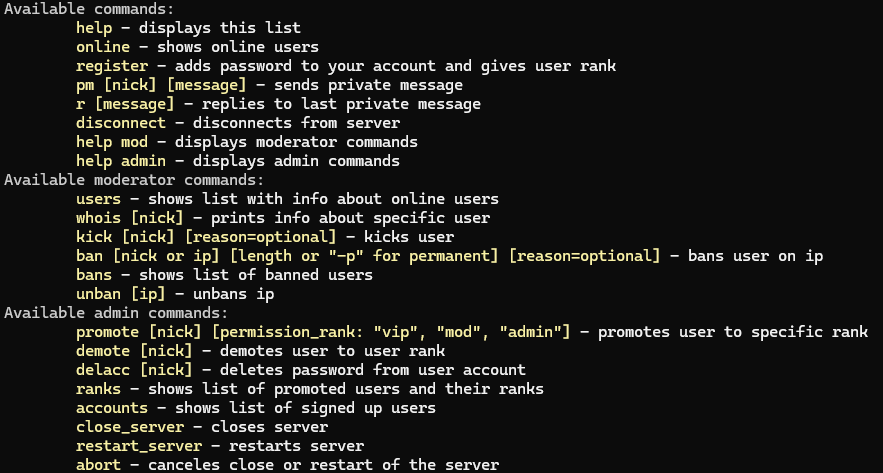This screenshot has width=883, height=473.
Task: Click the 'restart_server' command text
Action: tap(139, 446)
